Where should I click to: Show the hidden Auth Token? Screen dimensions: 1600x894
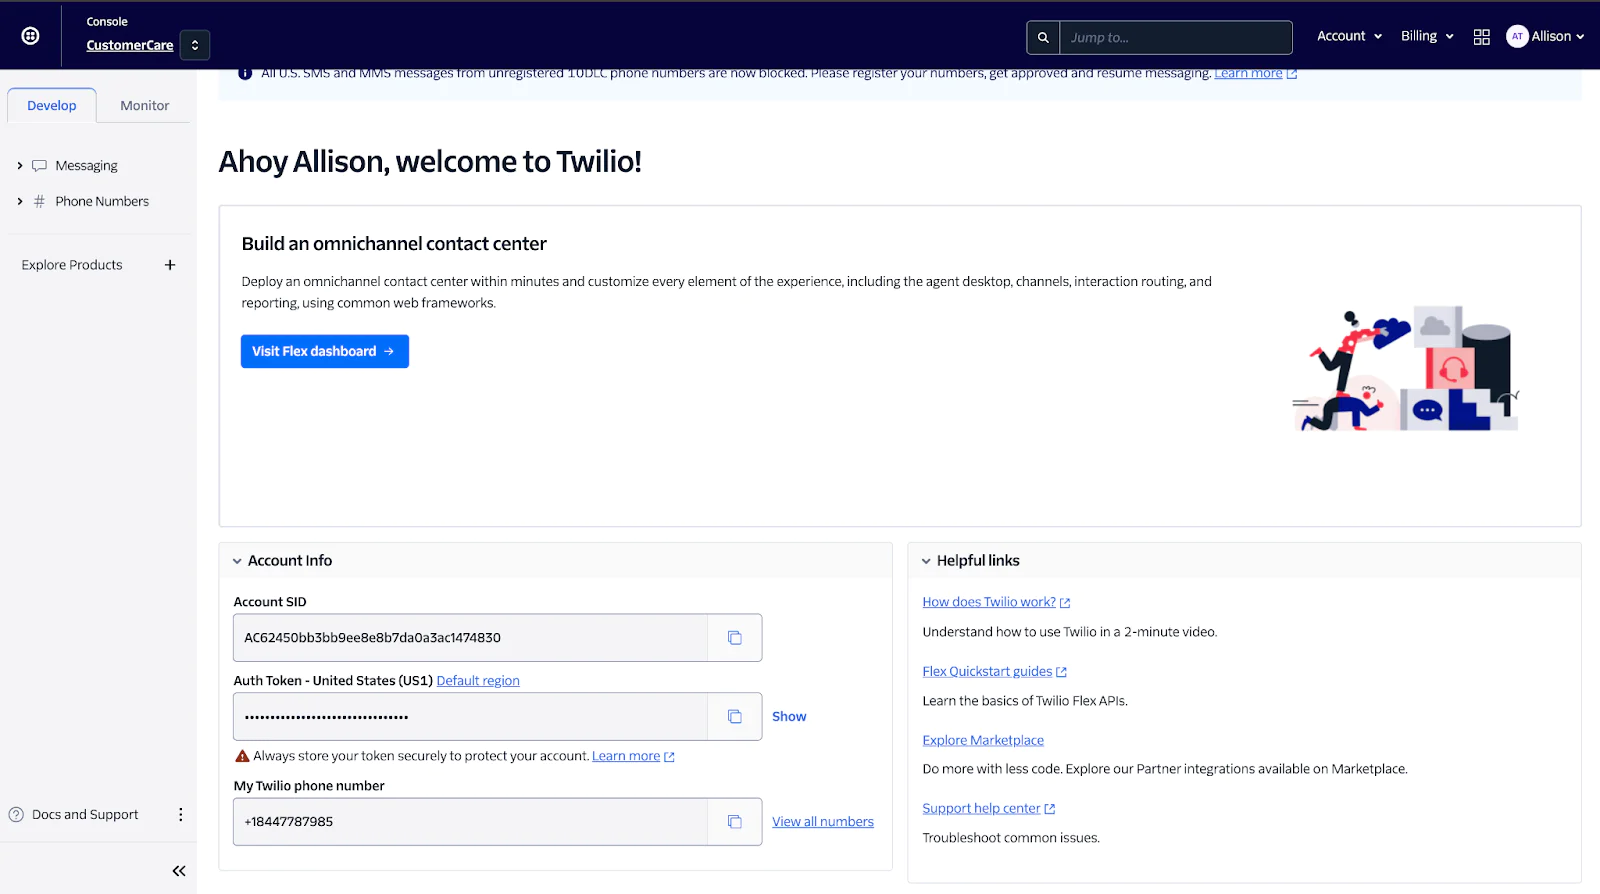click(789, 717)
